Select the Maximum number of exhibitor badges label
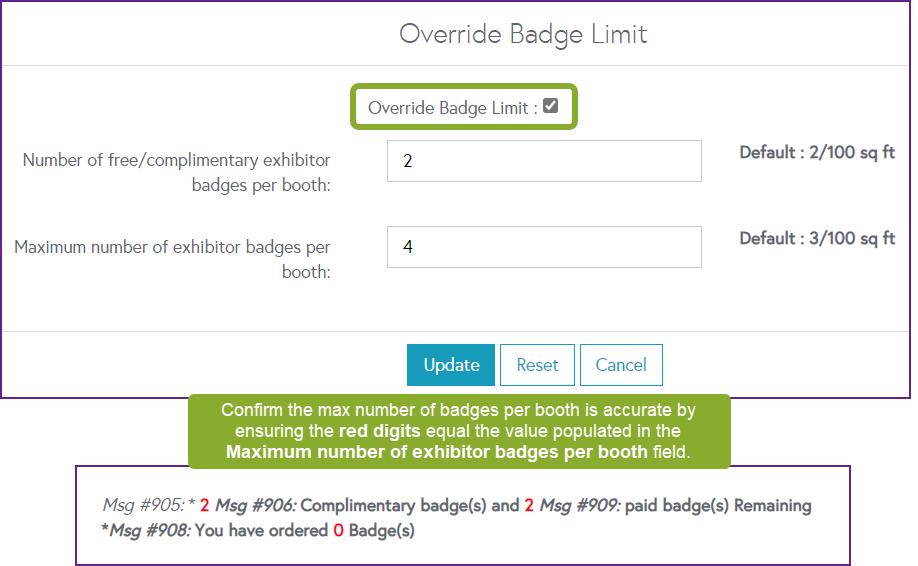This screenshot has height=566, width=918. coord(172,258)
